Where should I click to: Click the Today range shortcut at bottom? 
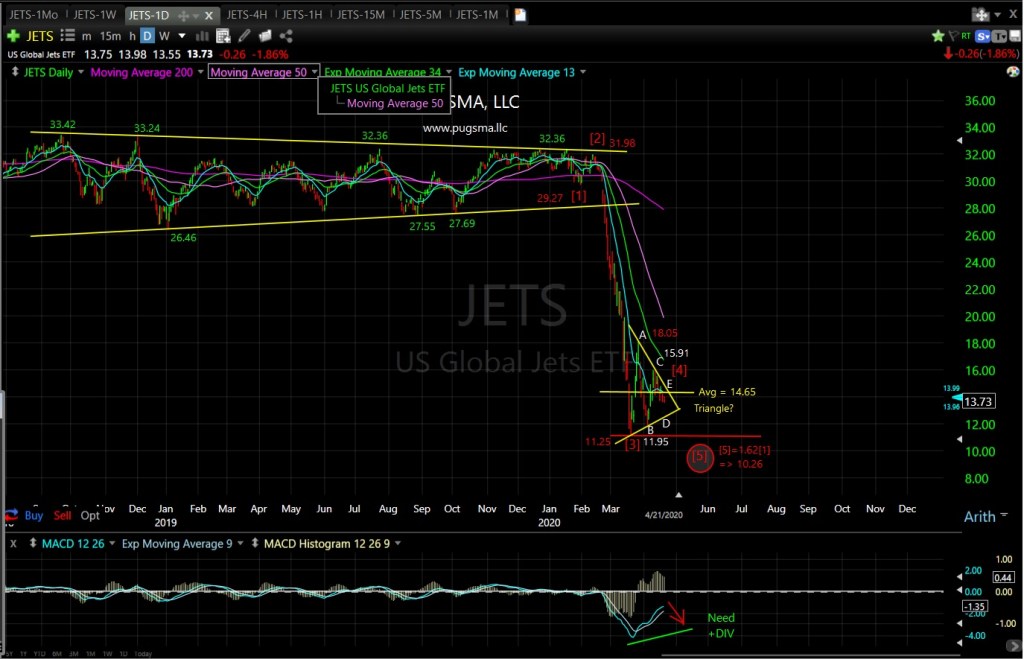(x=143, y=653)
